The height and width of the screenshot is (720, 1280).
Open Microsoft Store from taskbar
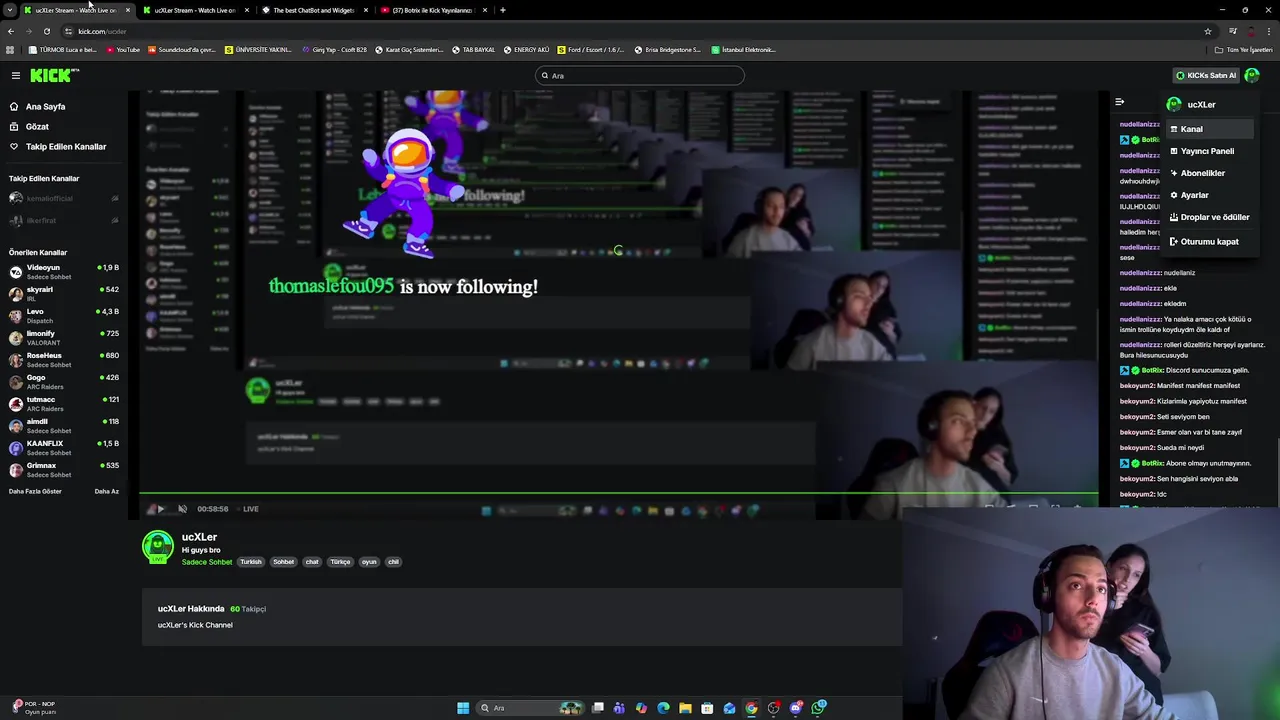[x=707, y=708]
